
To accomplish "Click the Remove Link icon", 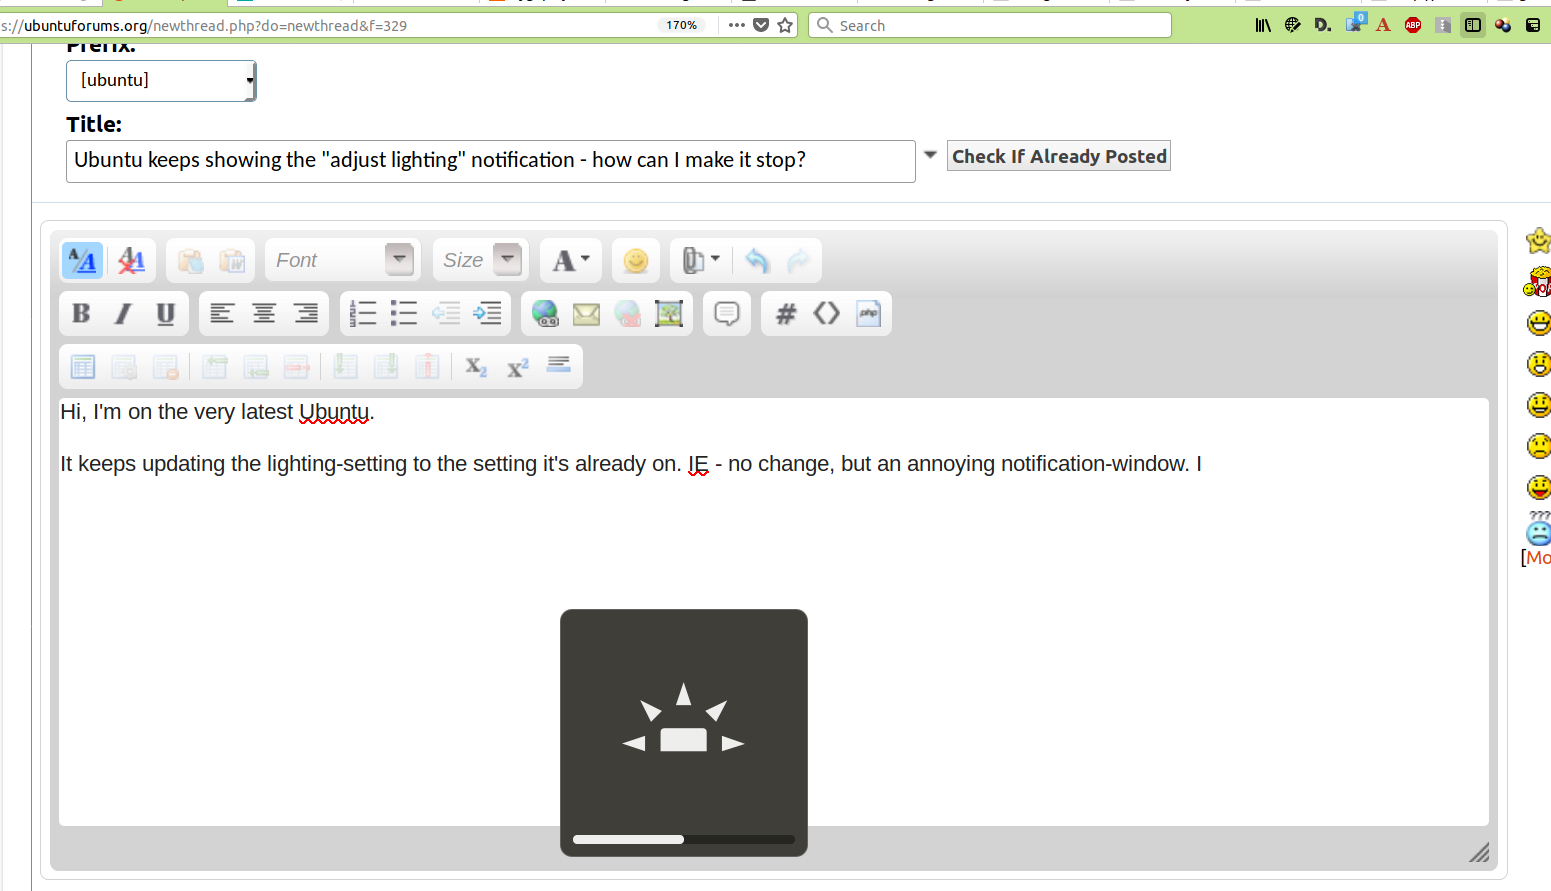I will [627, 314].
